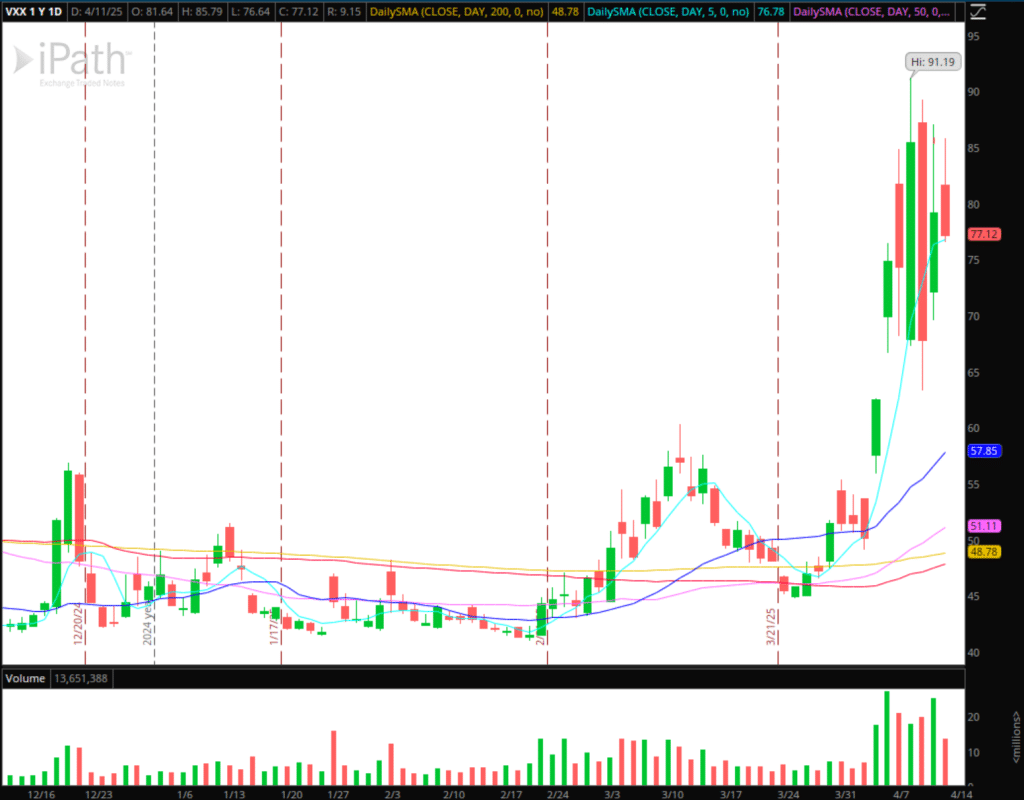Click the 1/27 date on time axis
The width and height of the screenshot is (1024, 800).
click(x=338, y=794)
